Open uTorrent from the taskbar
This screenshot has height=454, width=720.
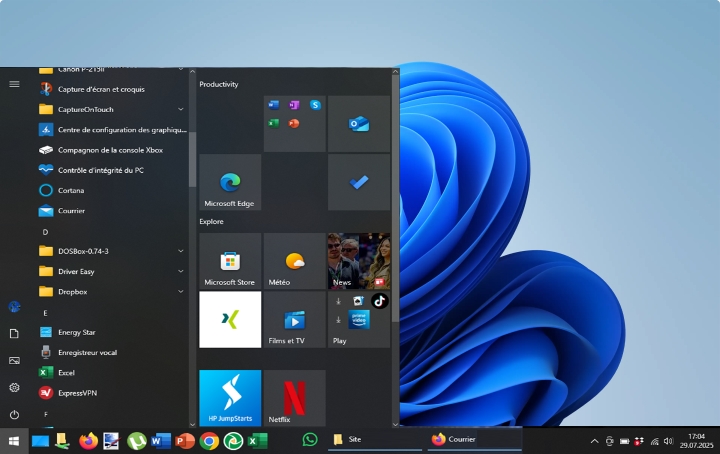coord(136,441)
